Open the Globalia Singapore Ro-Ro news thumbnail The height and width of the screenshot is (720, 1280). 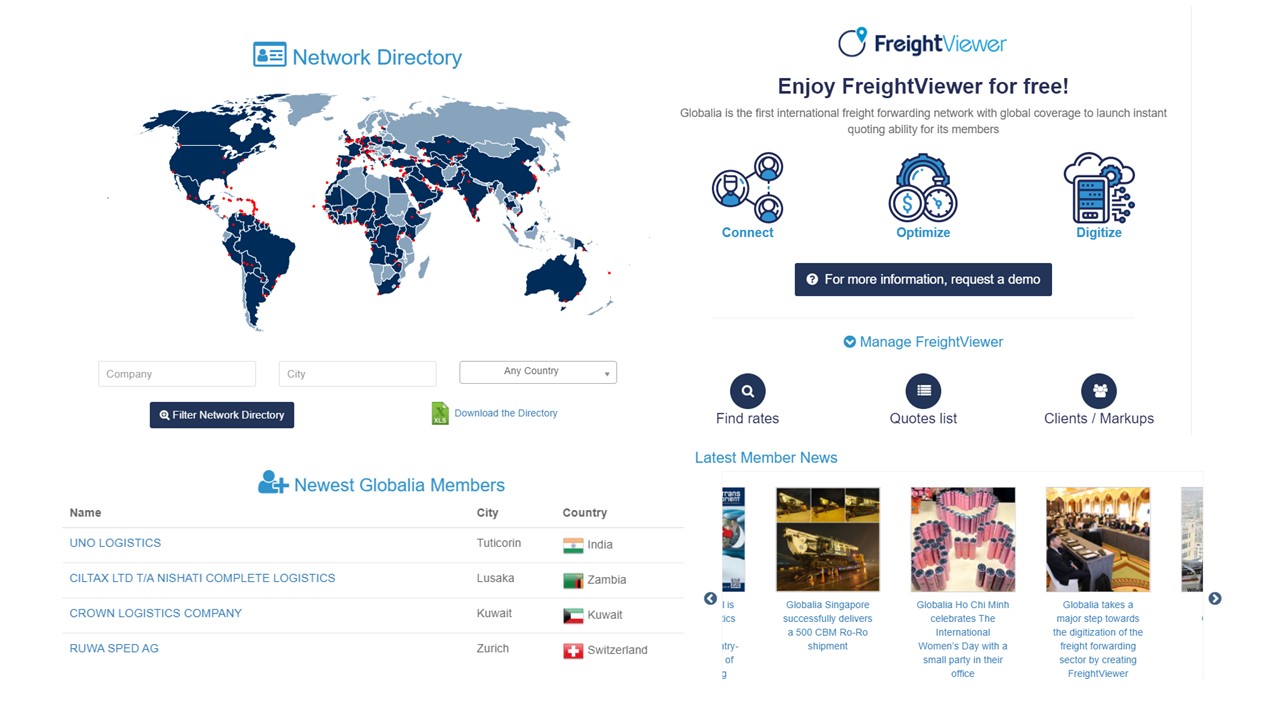click(x=827, y=538)
